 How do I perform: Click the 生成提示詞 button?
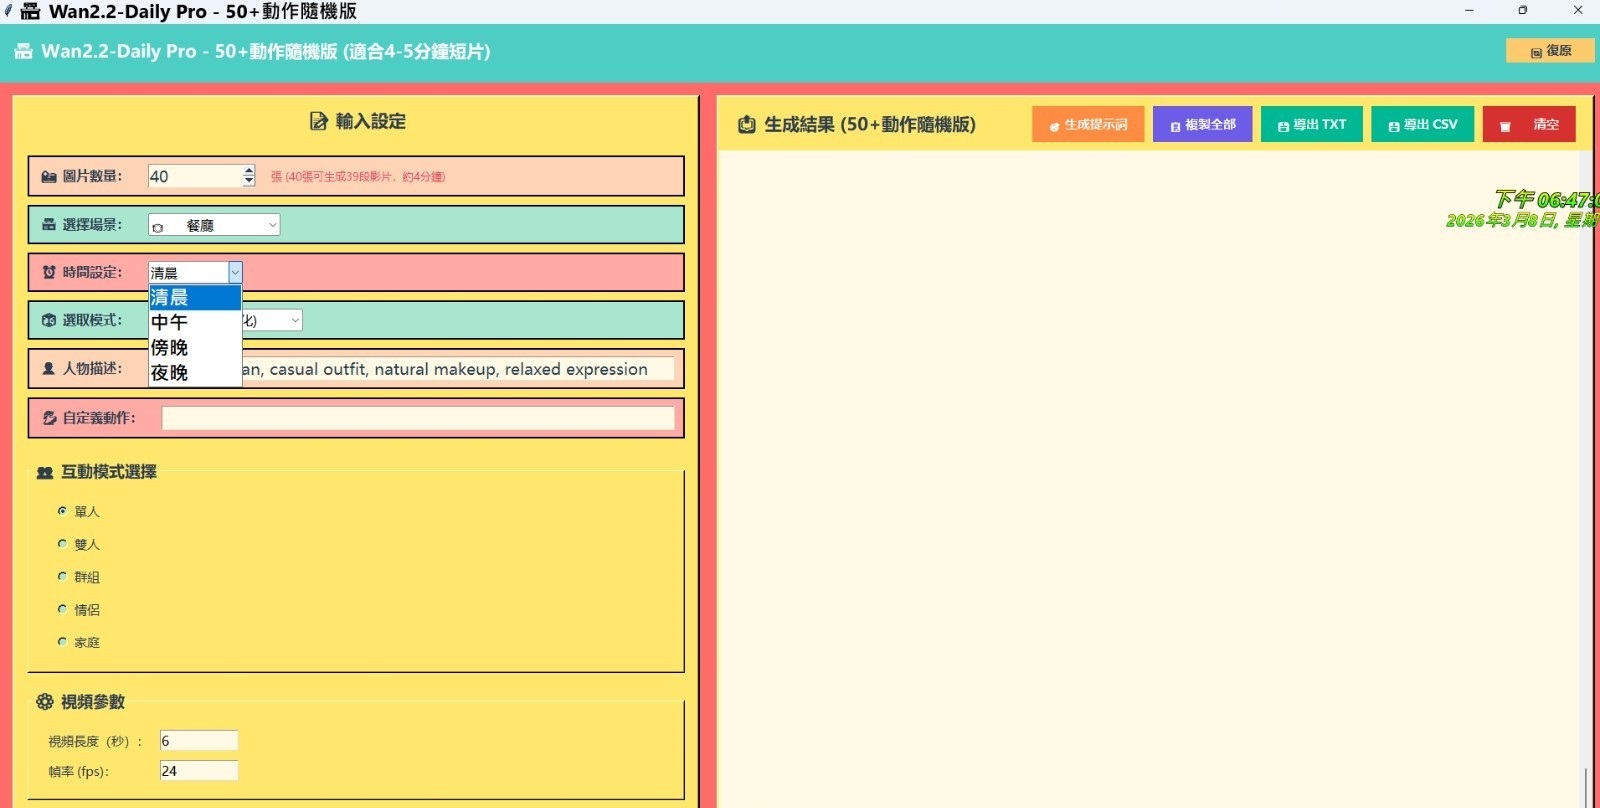coord(1088,124)
